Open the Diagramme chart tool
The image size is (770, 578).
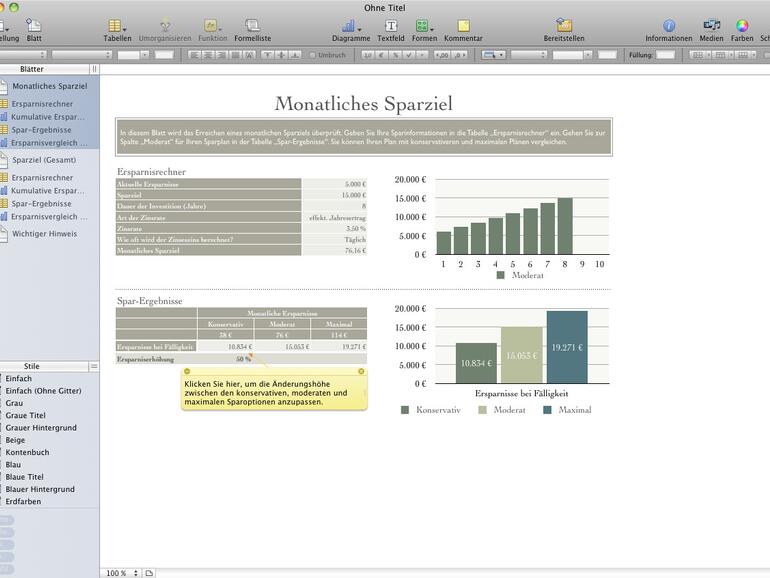coord(351,29)
